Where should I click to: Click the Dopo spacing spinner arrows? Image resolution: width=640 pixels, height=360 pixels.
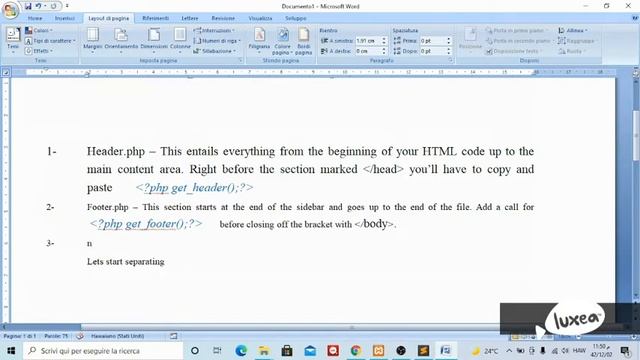coord(449,51)
